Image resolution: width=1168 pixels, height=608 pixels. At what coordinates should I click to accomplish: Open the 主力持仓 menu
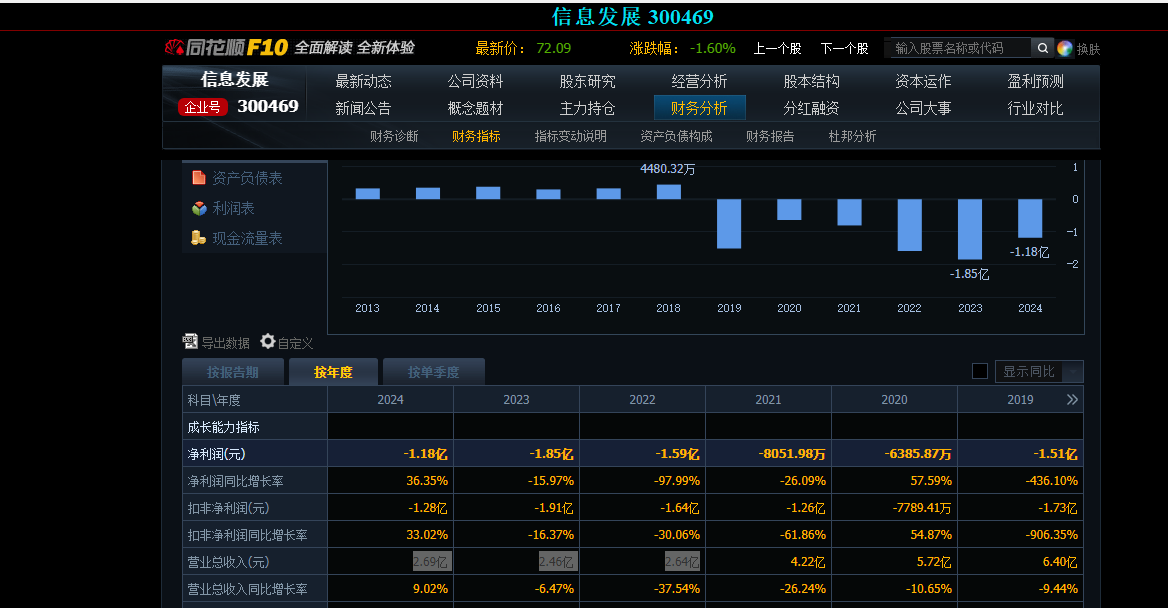[x=588, y=108]
